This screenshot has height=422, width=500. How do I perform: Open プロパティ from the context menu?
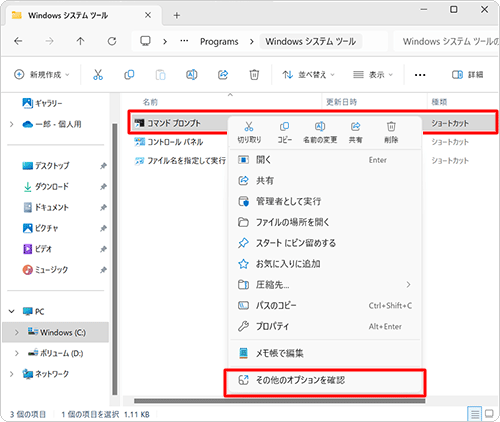(325, 326)
